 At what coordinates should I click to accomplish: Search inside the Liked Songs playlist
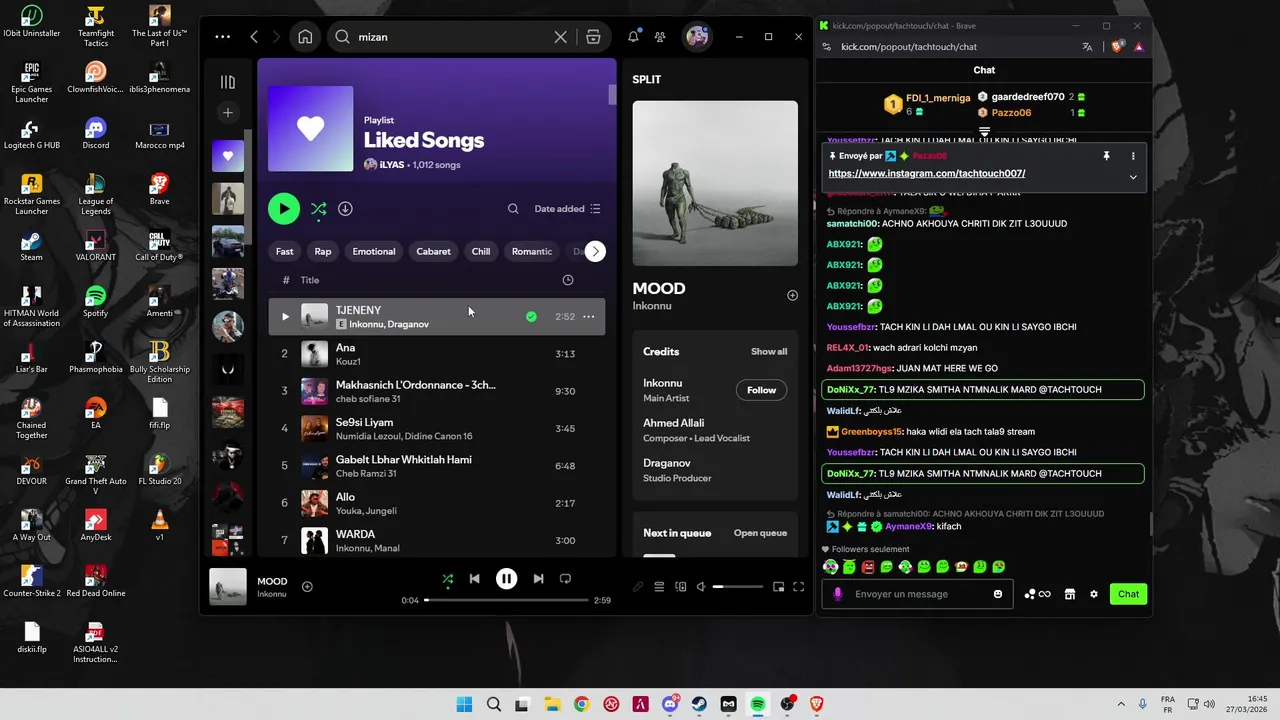point(513,209)
